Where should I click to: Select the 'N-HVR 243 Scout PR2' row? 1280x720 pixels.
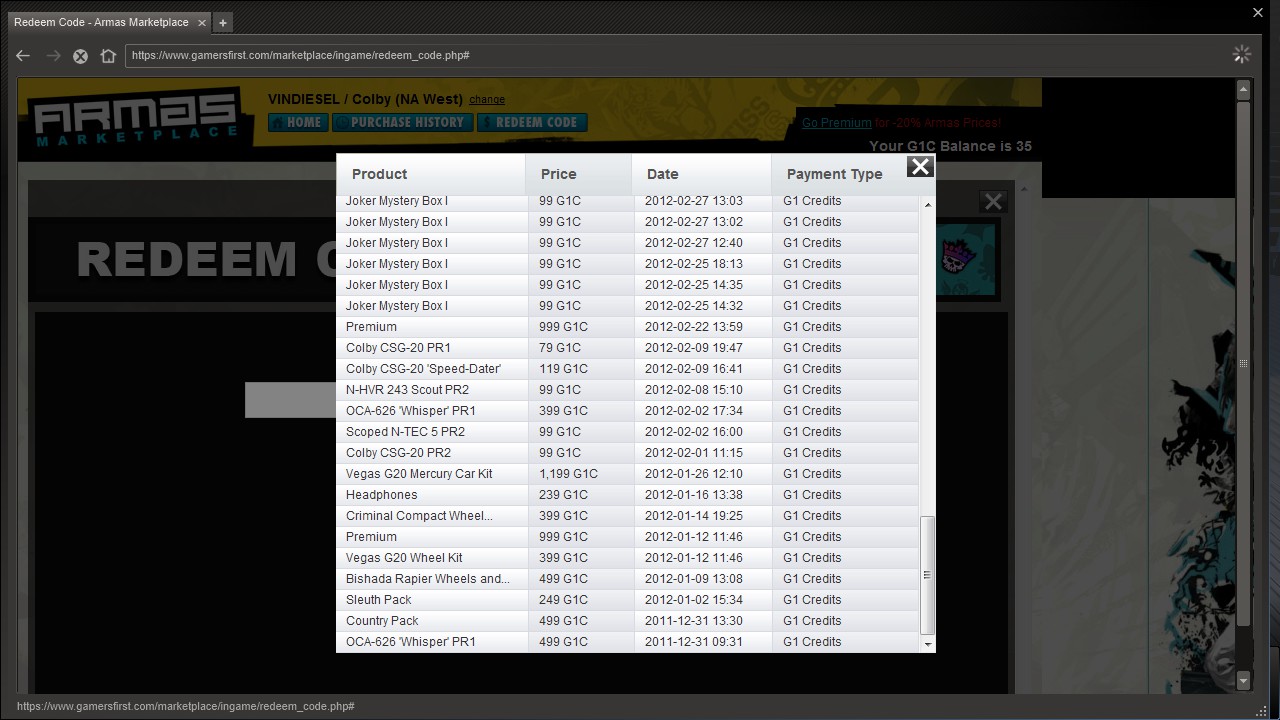627,390
